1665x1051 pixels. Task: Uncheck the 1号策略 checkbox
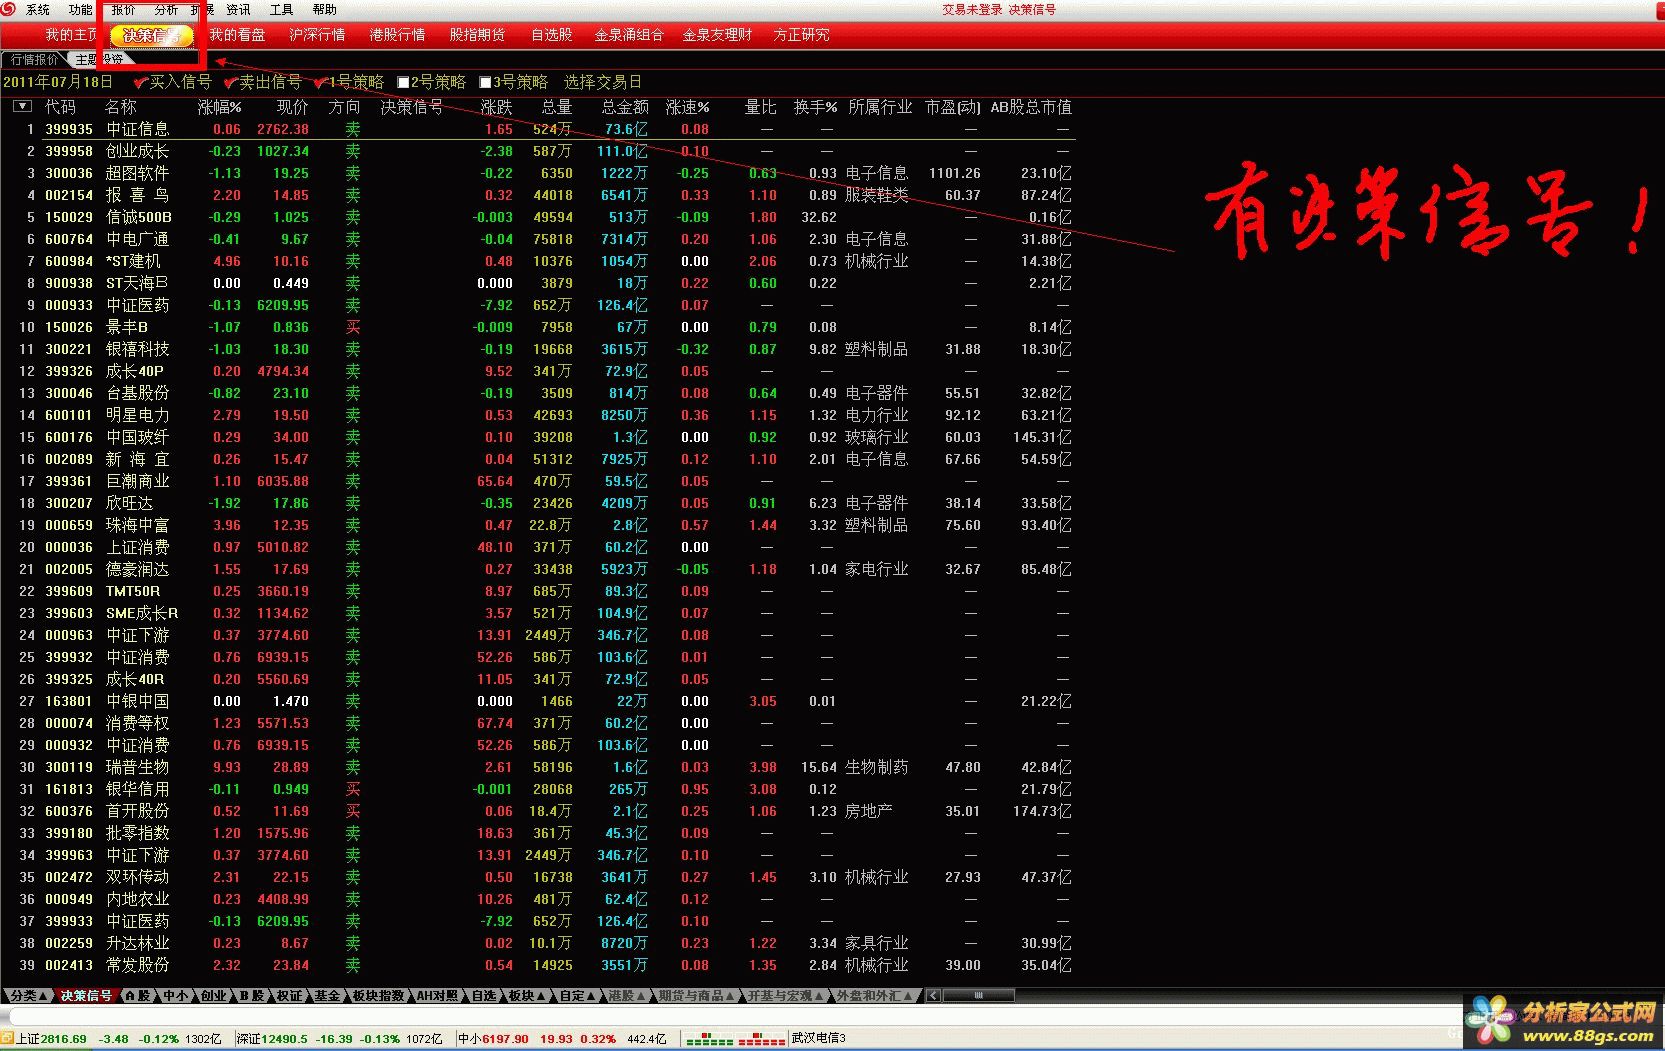click(320, 82)
